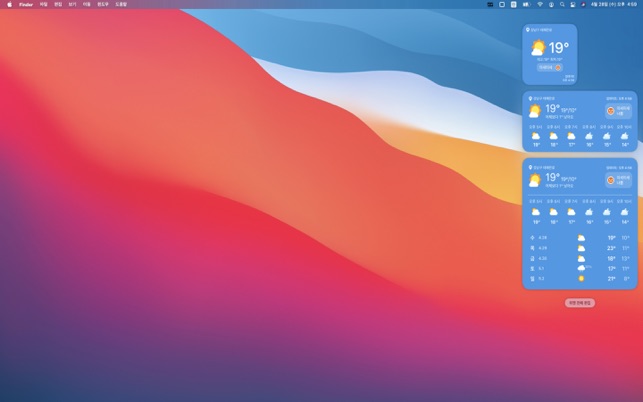Screen dimensions: 643x402
Task: Click the large 19° reading in the small widget
Action: tap(559, 48)
